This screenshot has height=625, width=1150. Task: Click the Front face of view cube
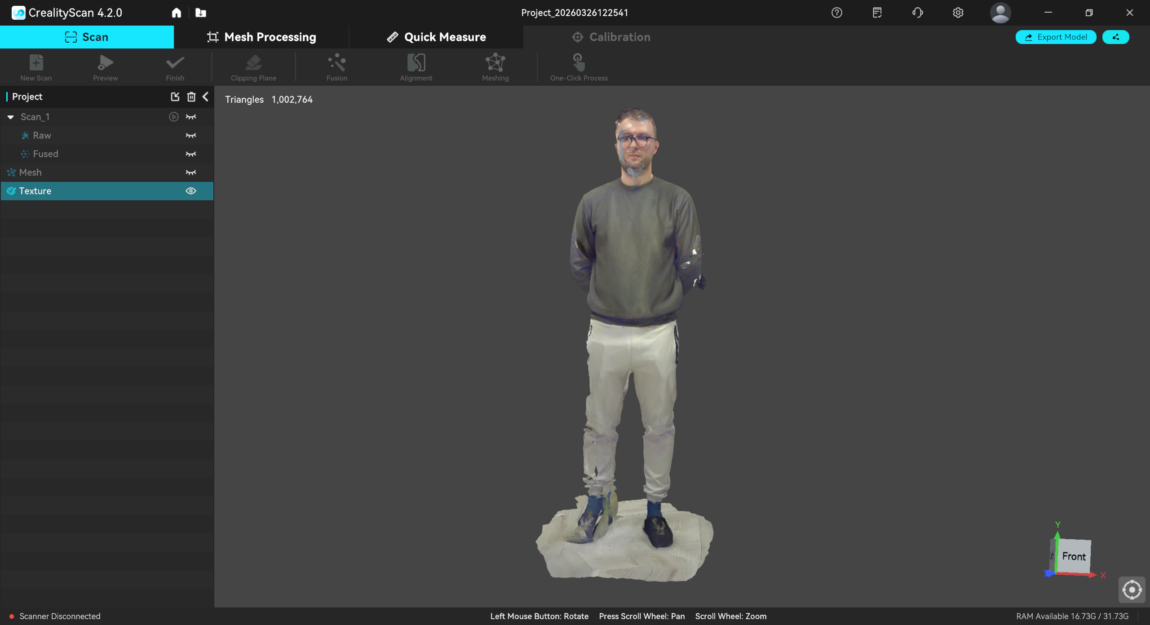1073,556
